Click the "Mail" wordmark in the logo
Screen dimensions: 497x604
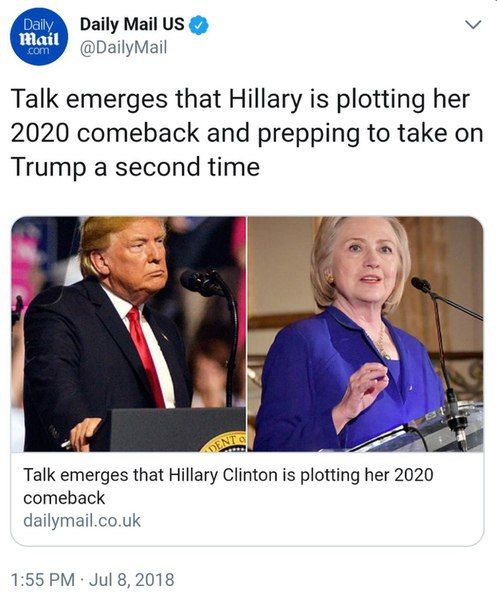tap(39, 39)
